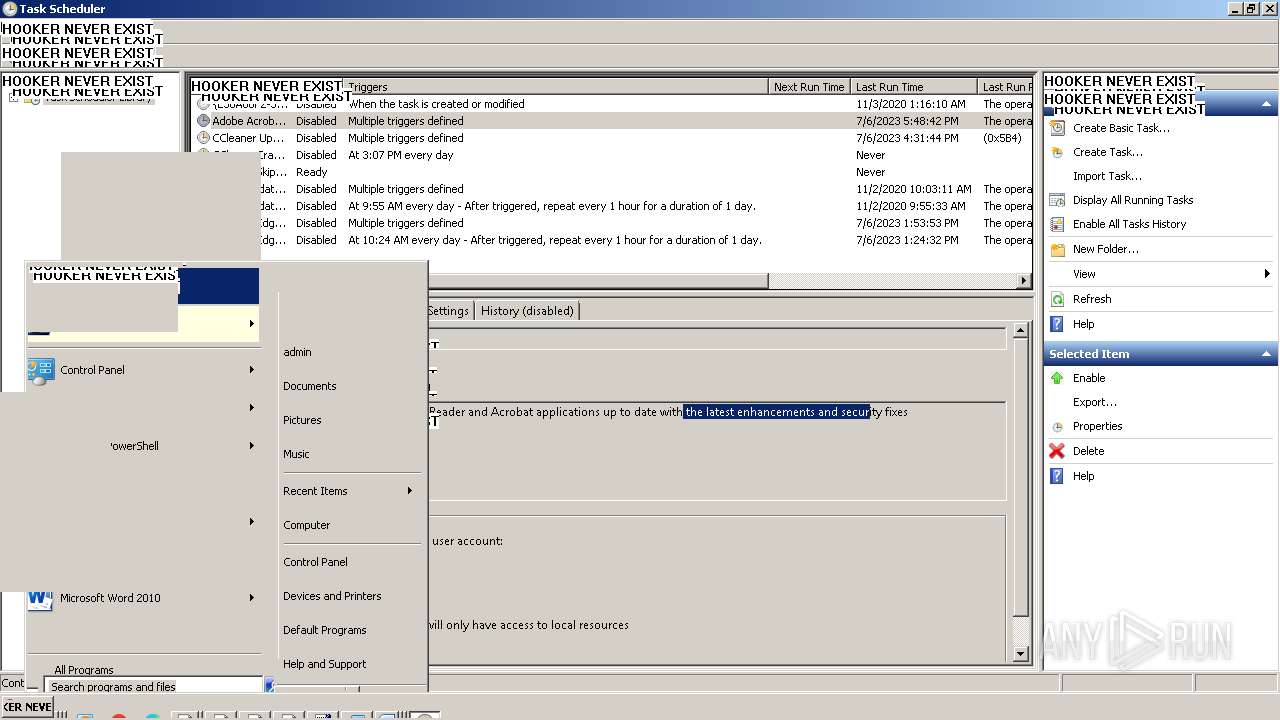Viewport: 1280px width, 720px height.
Task: Click highlighted text 'the latest enhancements and security'
Action: [x=777, y=412]
